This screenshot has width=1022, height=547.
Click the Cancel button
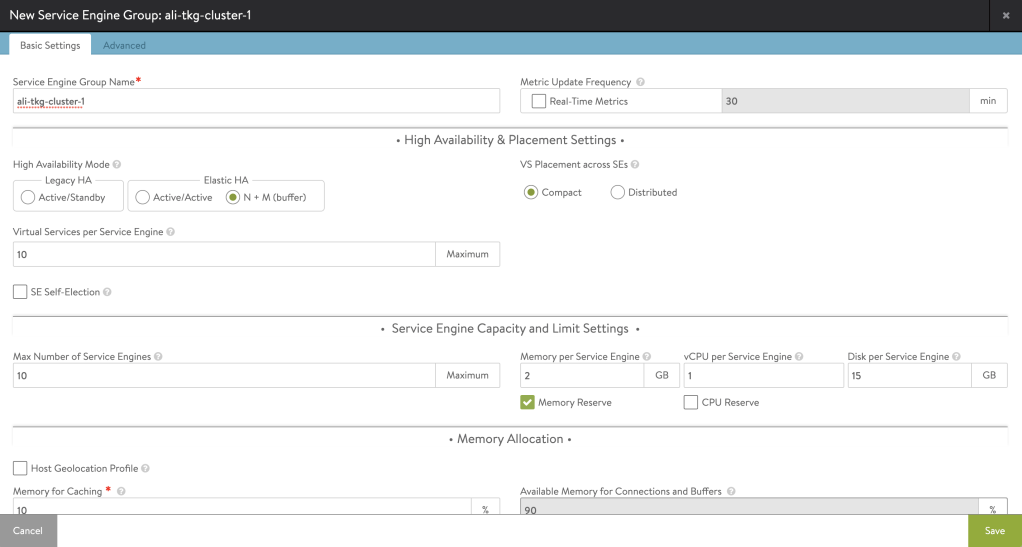pos(28,531)
